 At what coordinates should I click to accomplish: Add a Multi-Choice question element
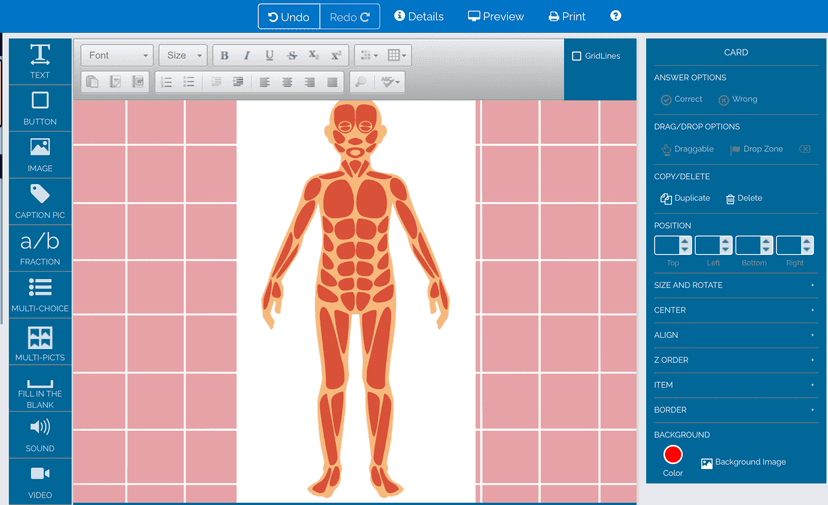40,295
